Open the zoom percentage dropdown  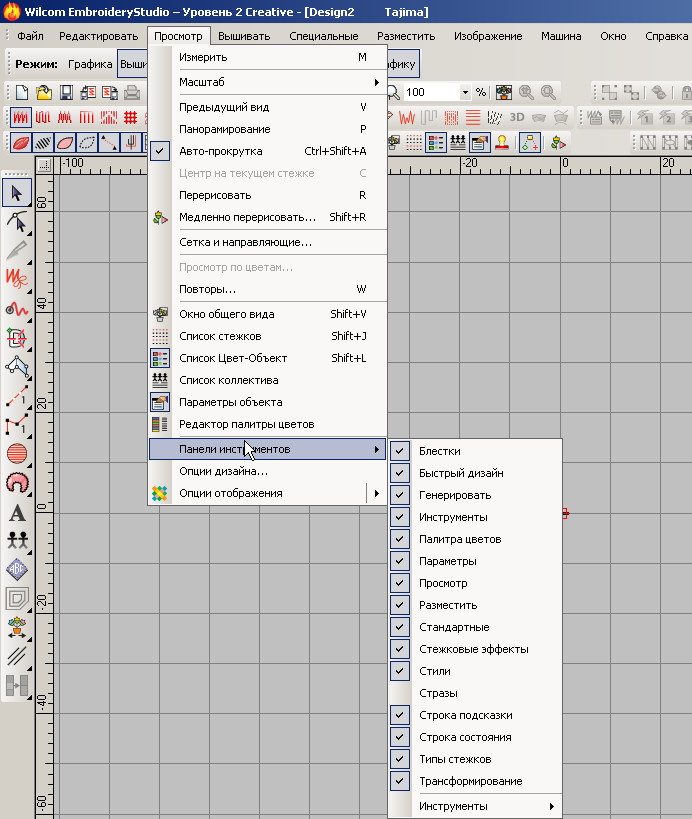pos(465,92)
